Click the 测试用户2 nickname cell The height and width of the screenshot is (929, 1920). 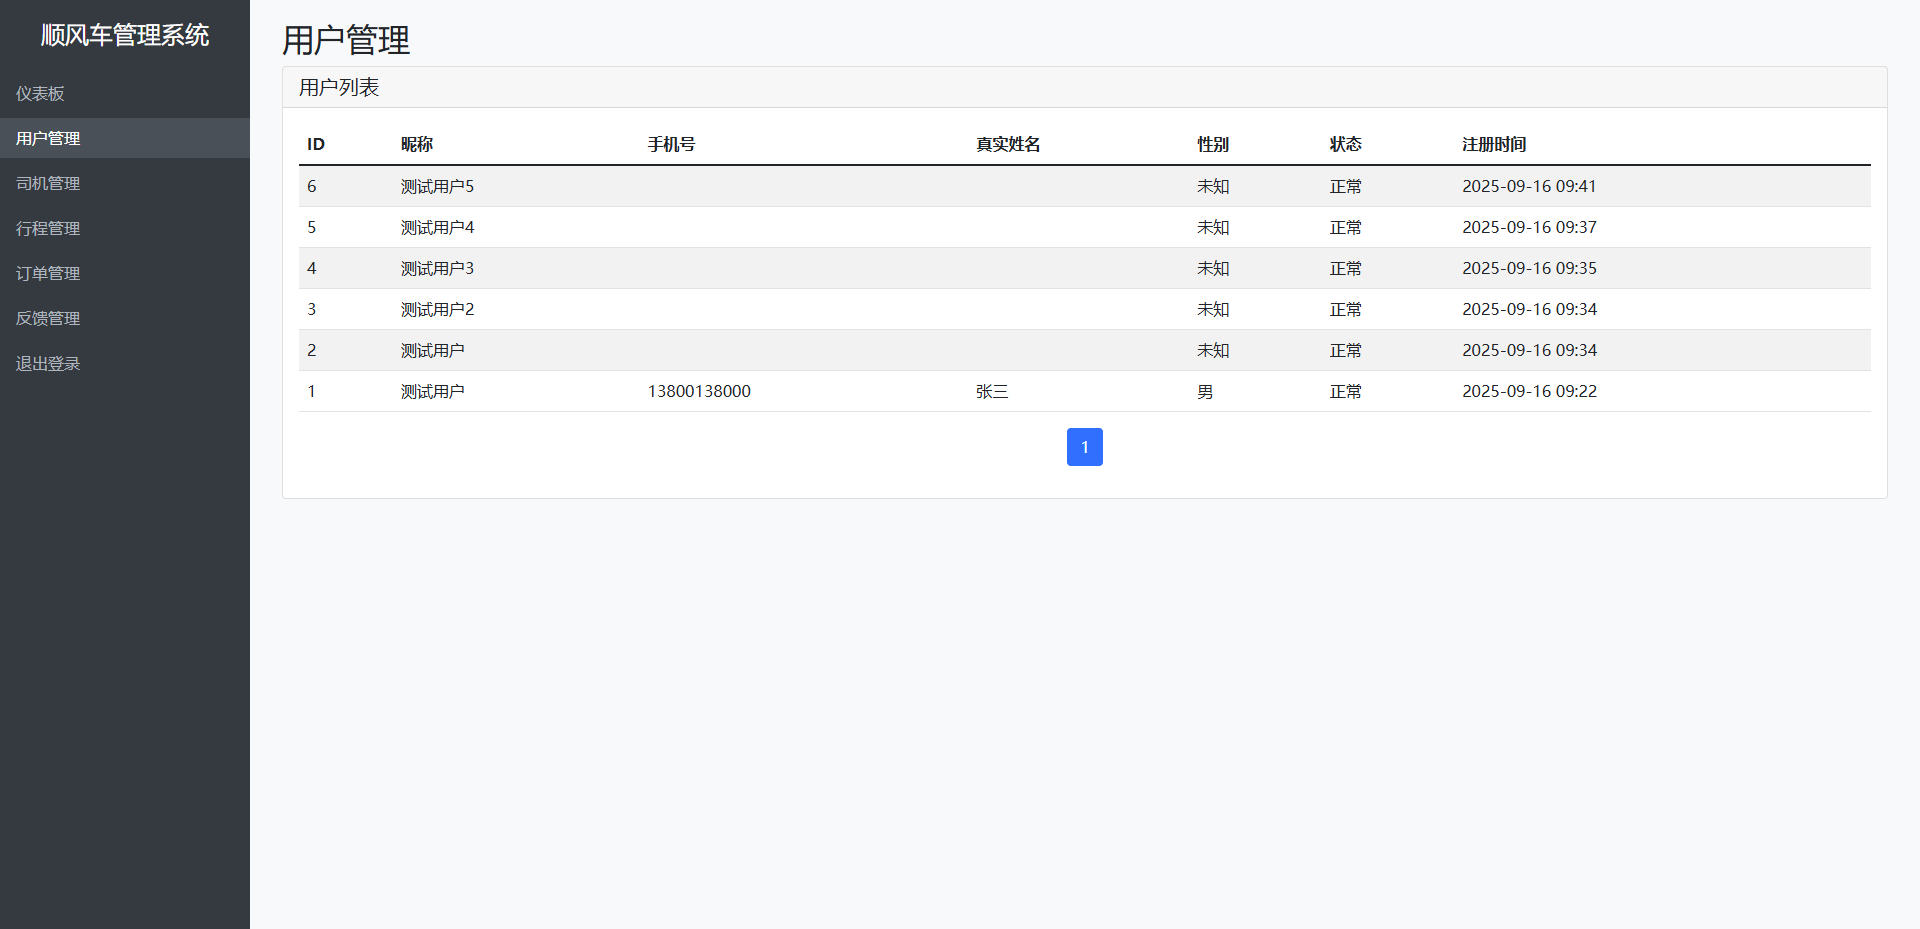tap(437, 309)
